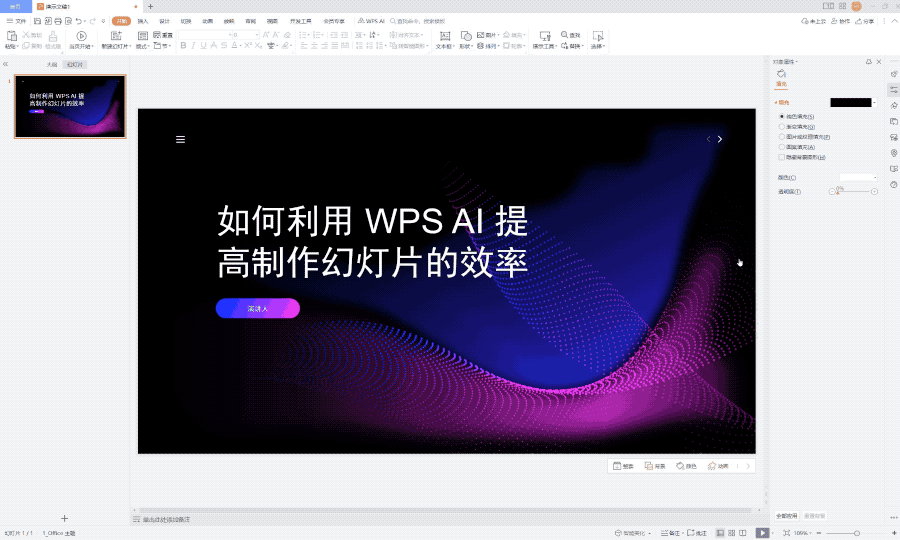900x540 pixels.
Task: Click the Color button on floating slide toolbar
Action: [686, 466]
